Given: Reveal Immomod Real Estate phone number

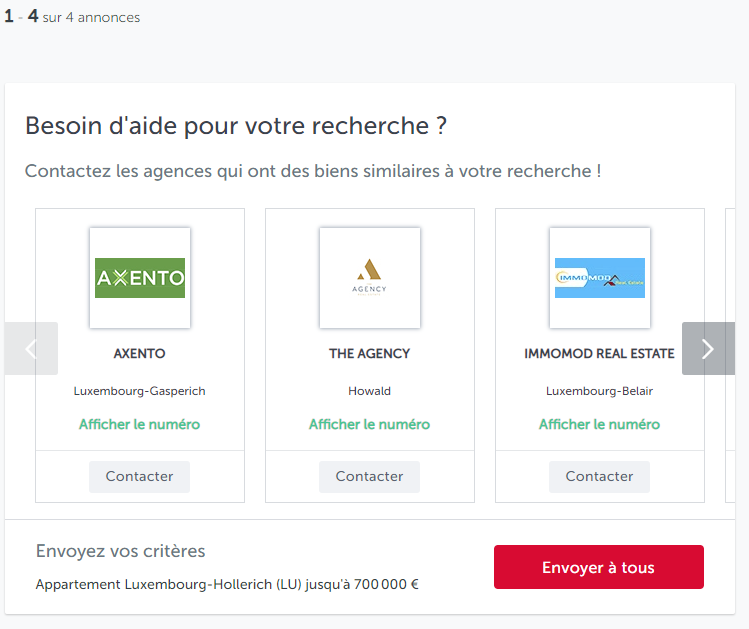Looking at the screenshot, I should pyautogui.click(x=599, y=424).
